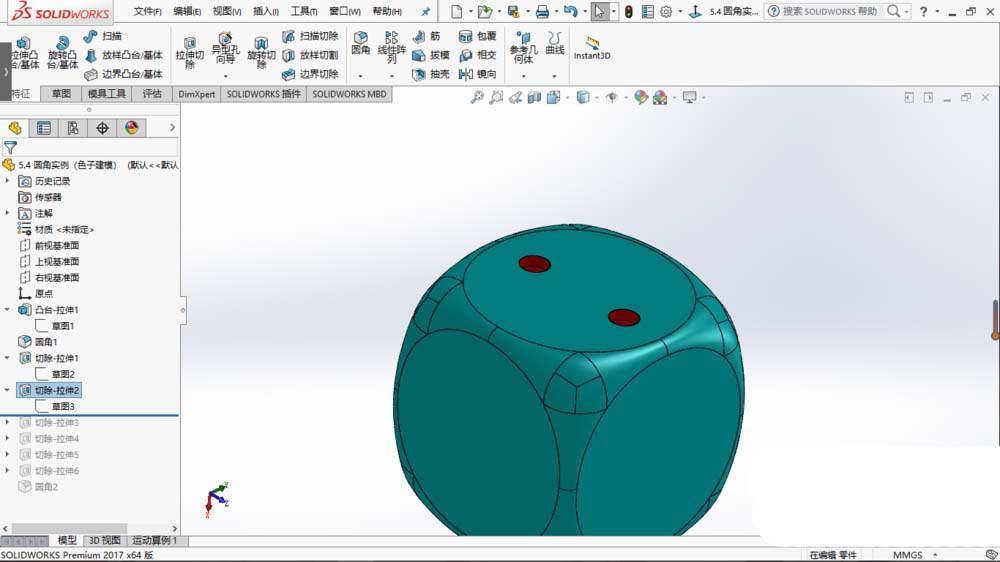Open the MMGS unit system in status bar
The width and height of the screenshot is (1000, 562).
908,555
